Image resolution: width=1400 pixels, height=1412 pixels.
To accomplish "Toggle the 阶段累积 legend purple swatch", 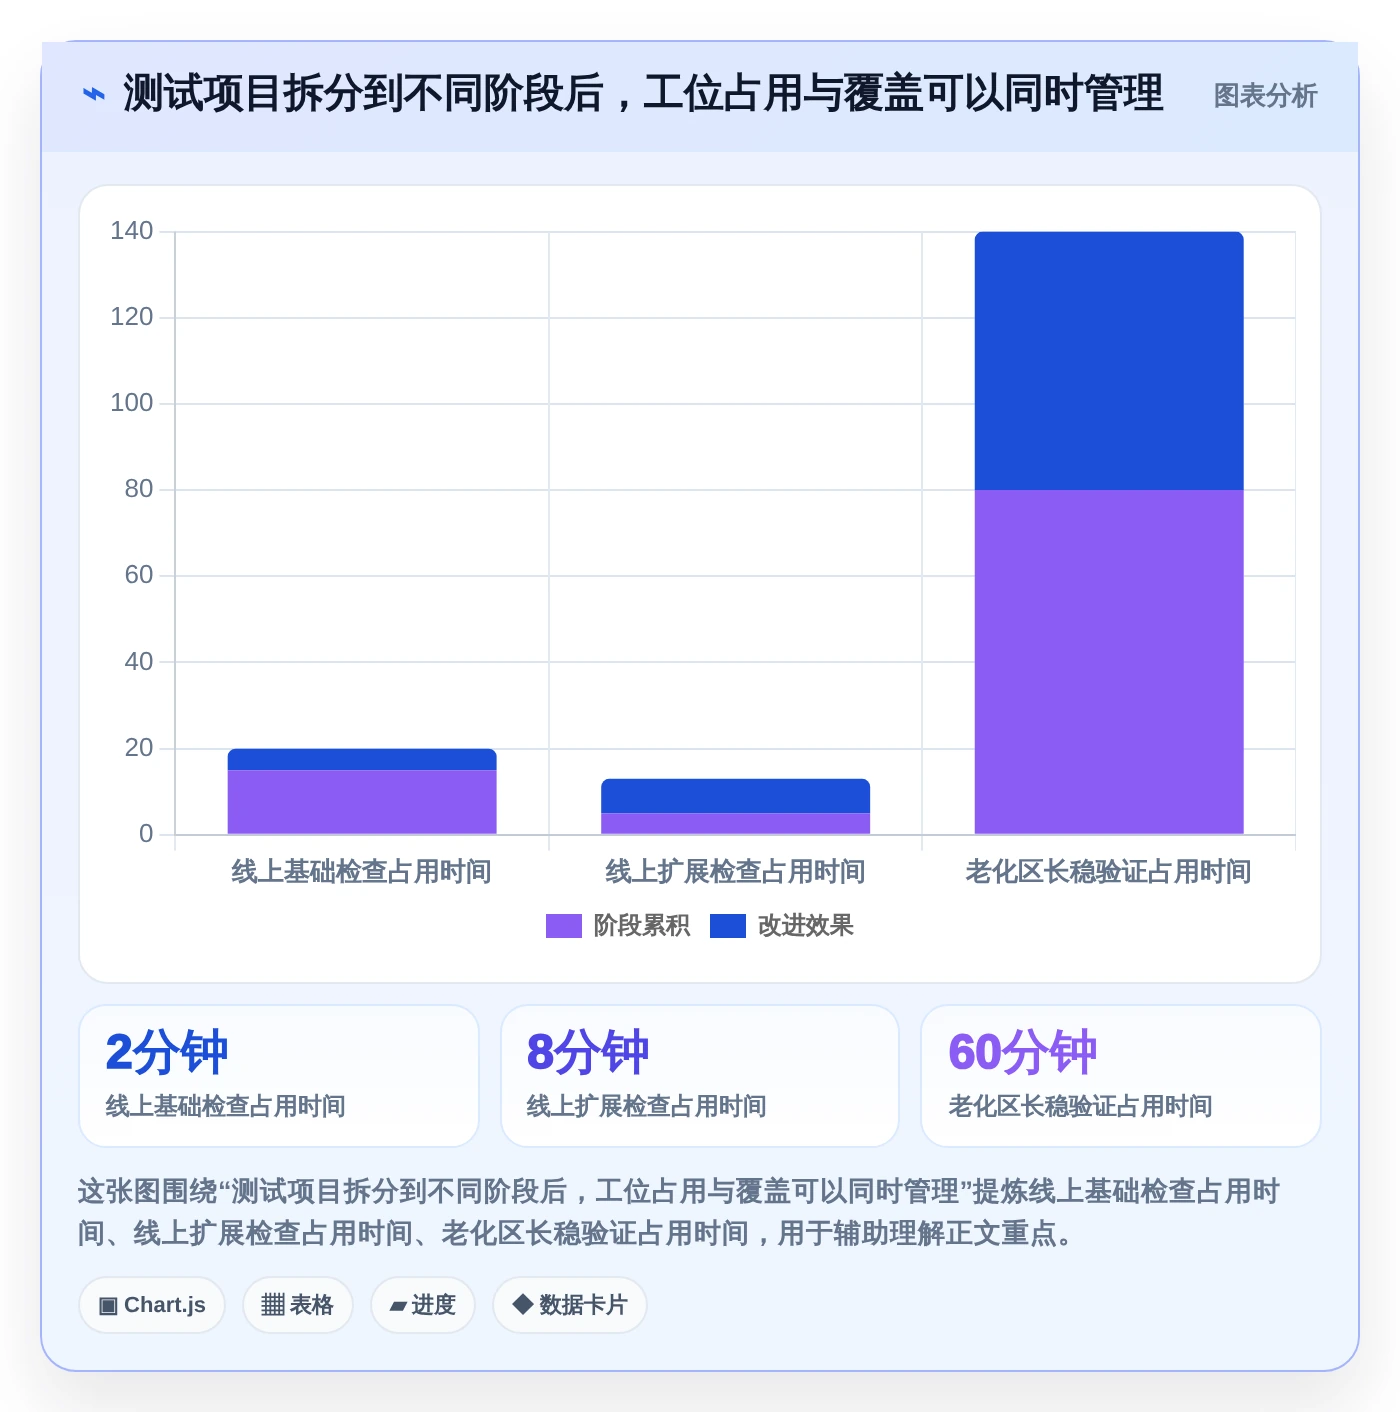I will pyautogui.click(x=563, y=926).
